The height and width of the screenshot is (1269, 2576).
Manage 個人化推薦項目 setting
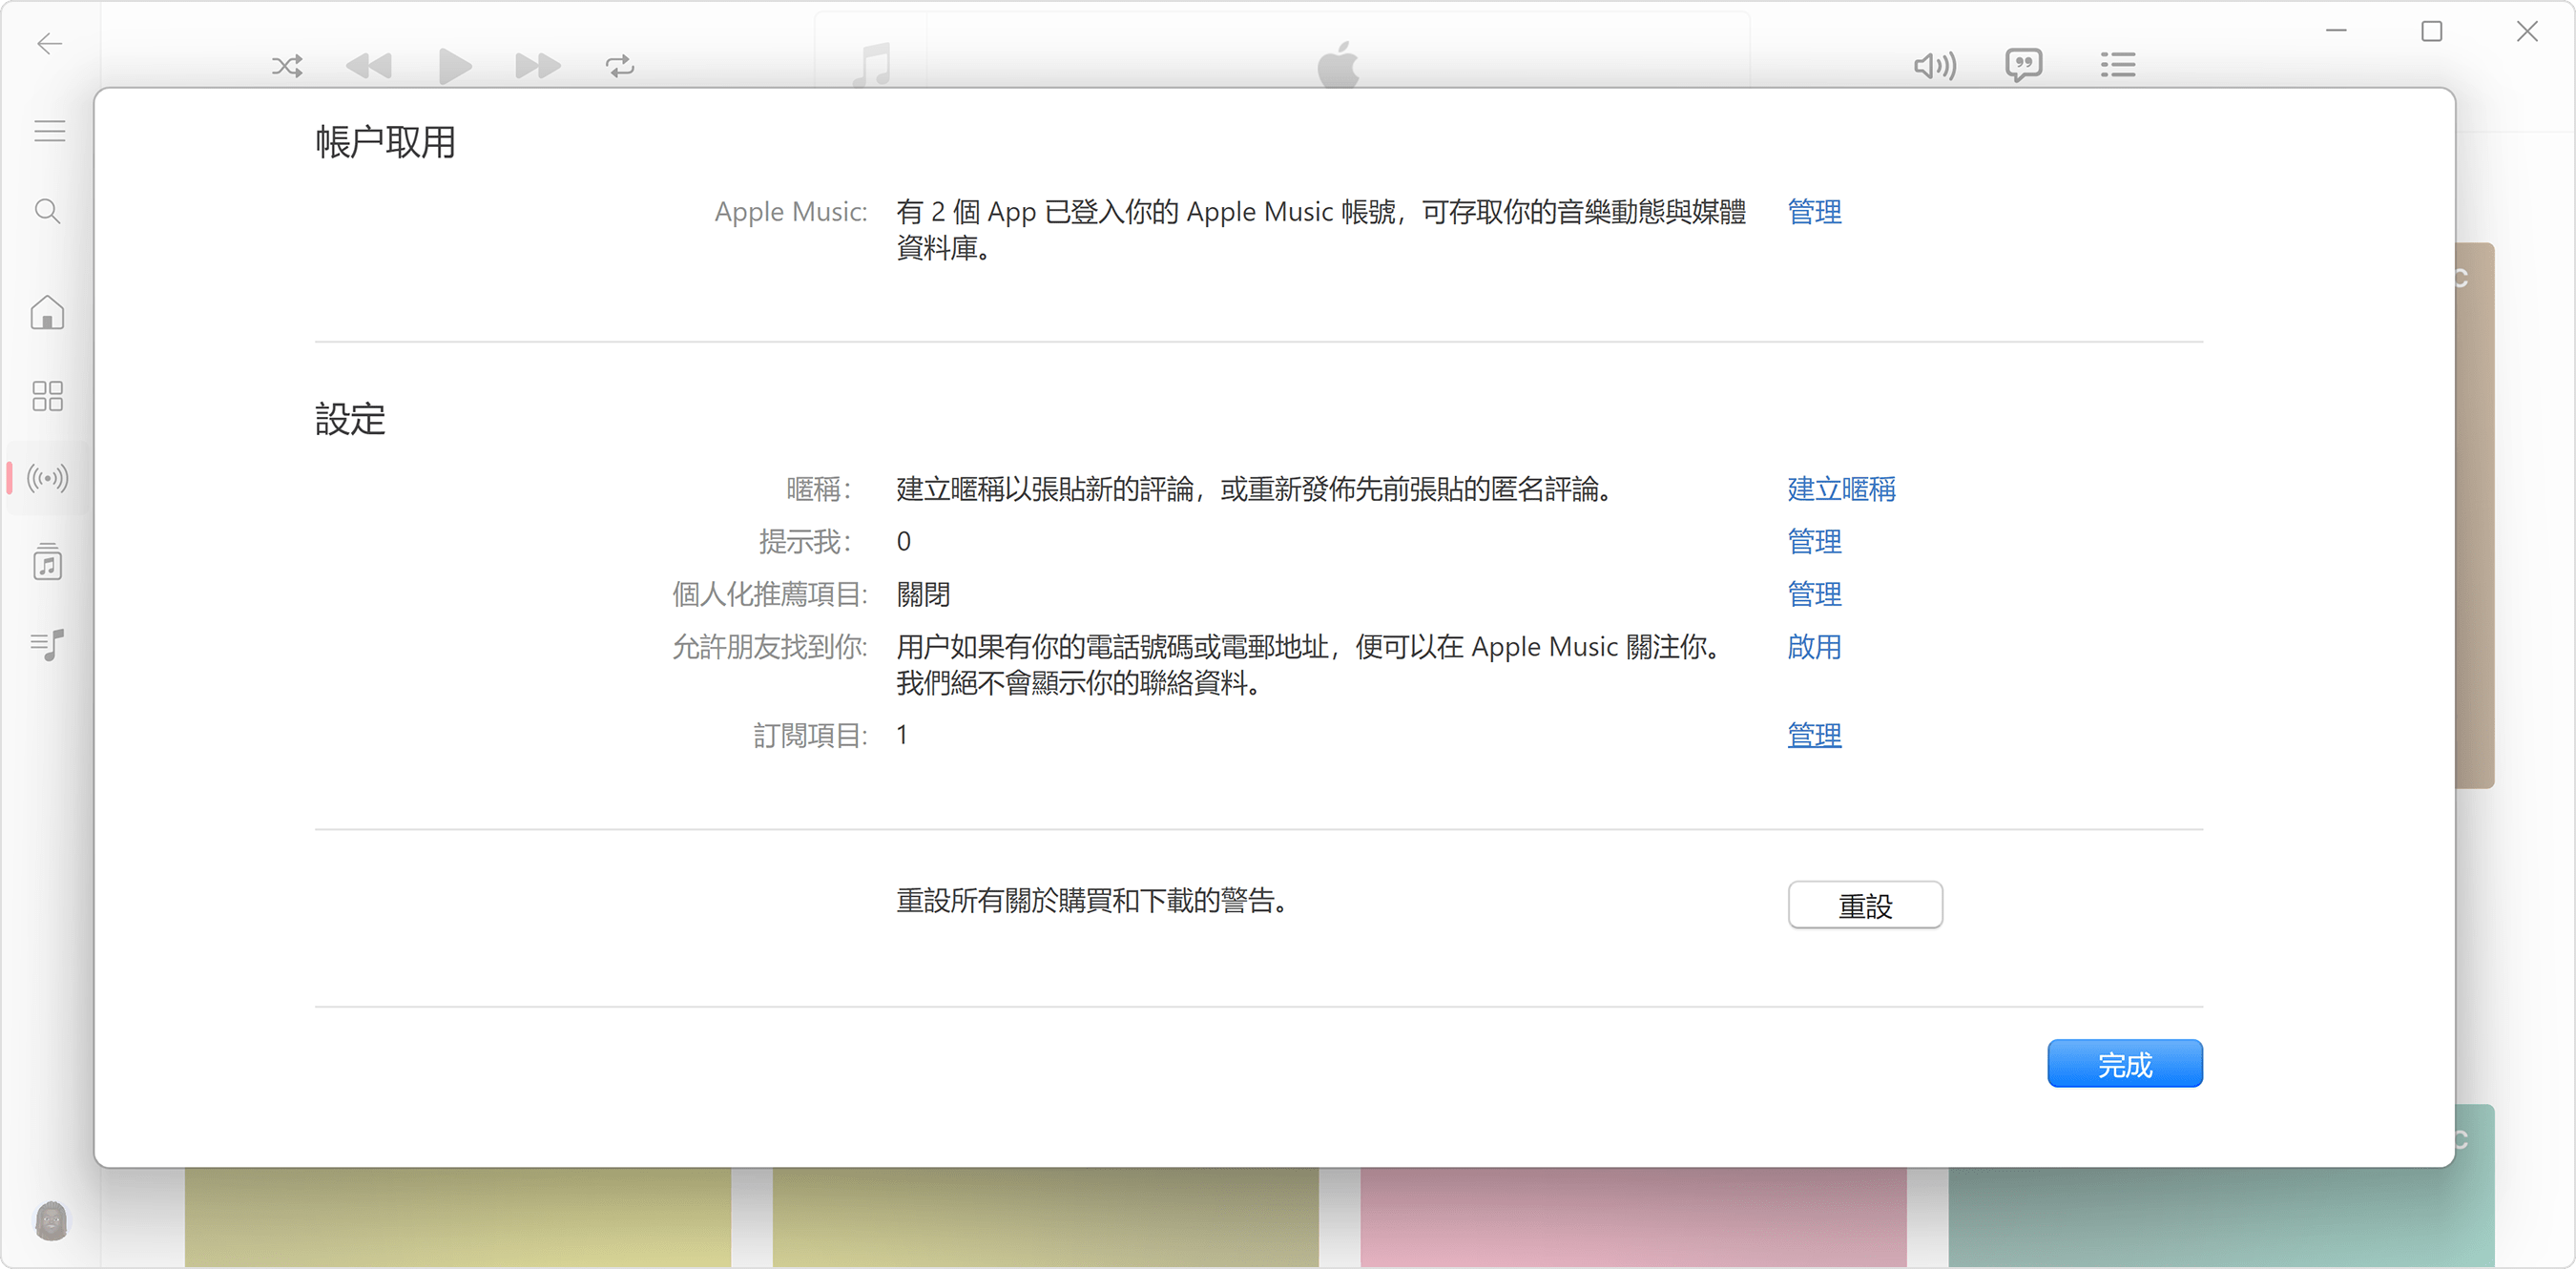tap(1814, 595)
